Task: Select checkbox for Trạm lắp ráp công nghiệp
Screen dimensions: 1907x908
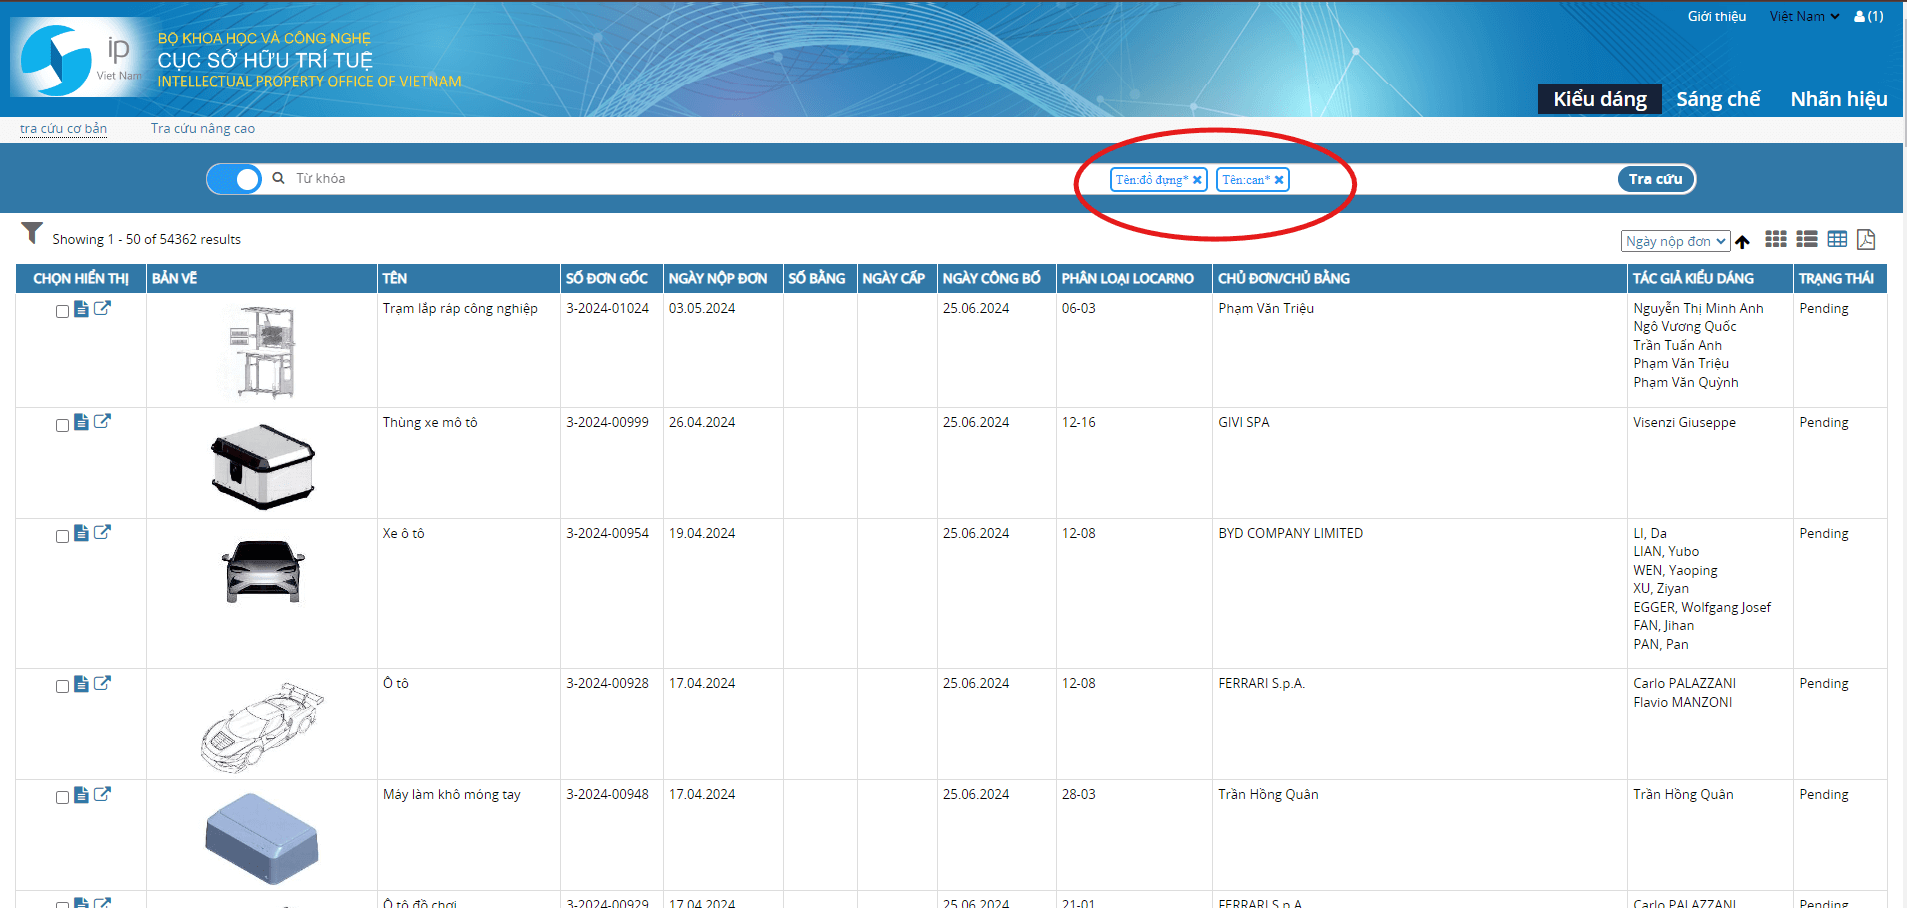Action: coord(62,311)
